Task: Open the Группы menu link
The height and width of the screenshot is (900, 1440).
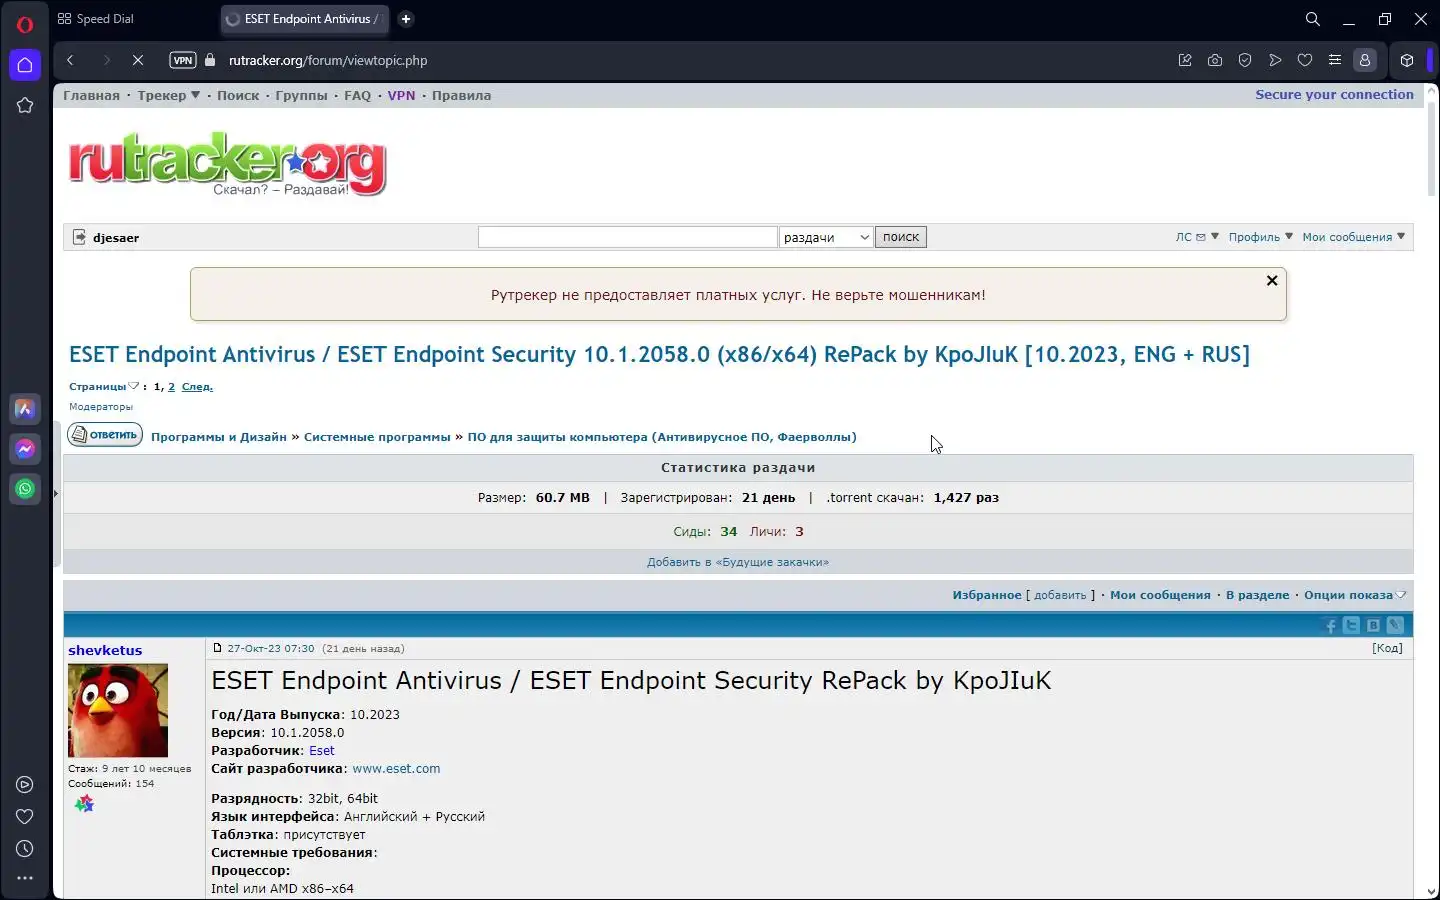Action: coord(301,96)
